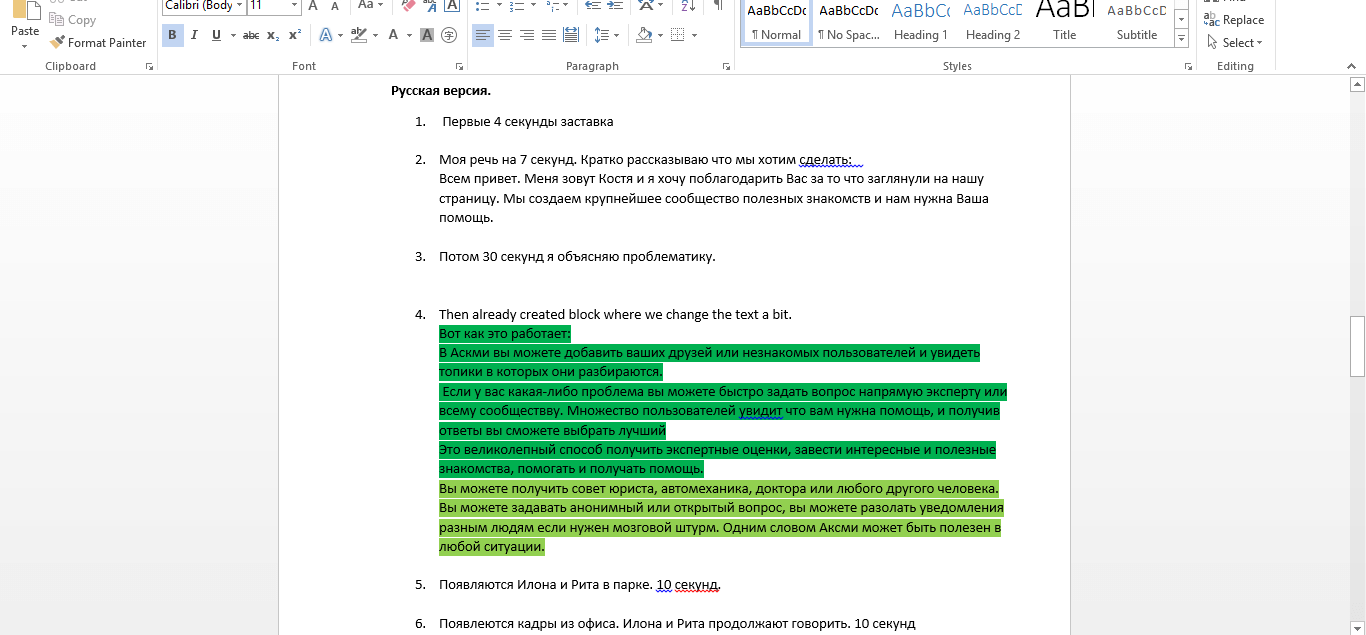This screenshot has height=635, width=1366.
Task: Click the Borders icon
Action: point(678,35)
